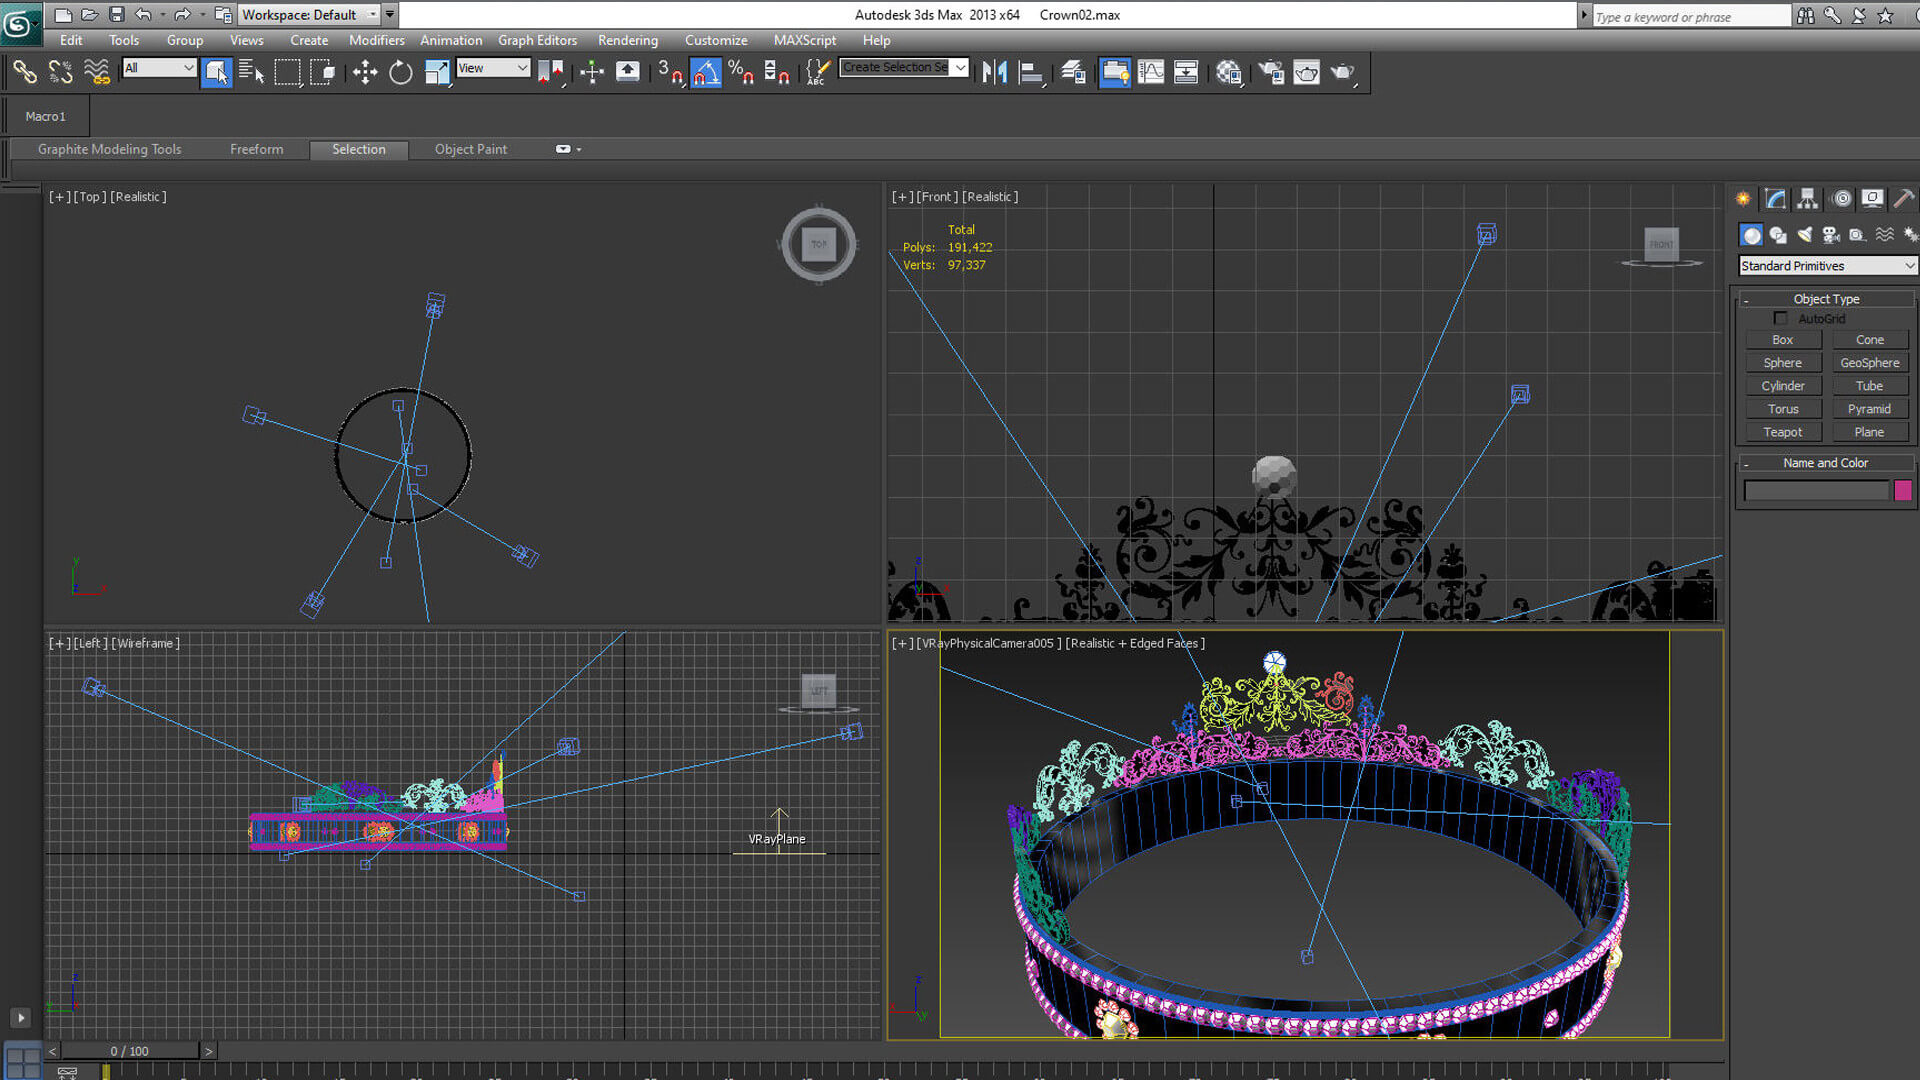Click the Mirror tool icon
Viewport: 1920px width, 1080px height.
[994, 72]
